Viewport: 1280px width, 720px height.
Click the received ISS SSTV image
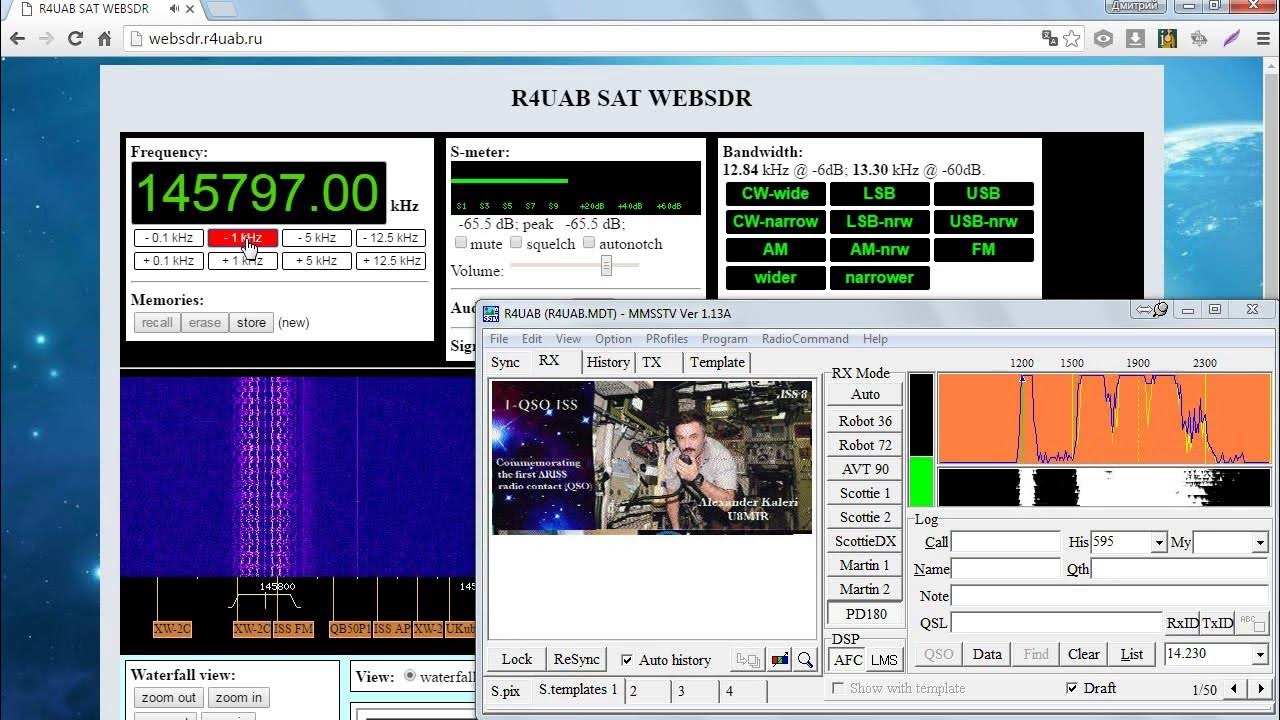[x=651, y=456]
